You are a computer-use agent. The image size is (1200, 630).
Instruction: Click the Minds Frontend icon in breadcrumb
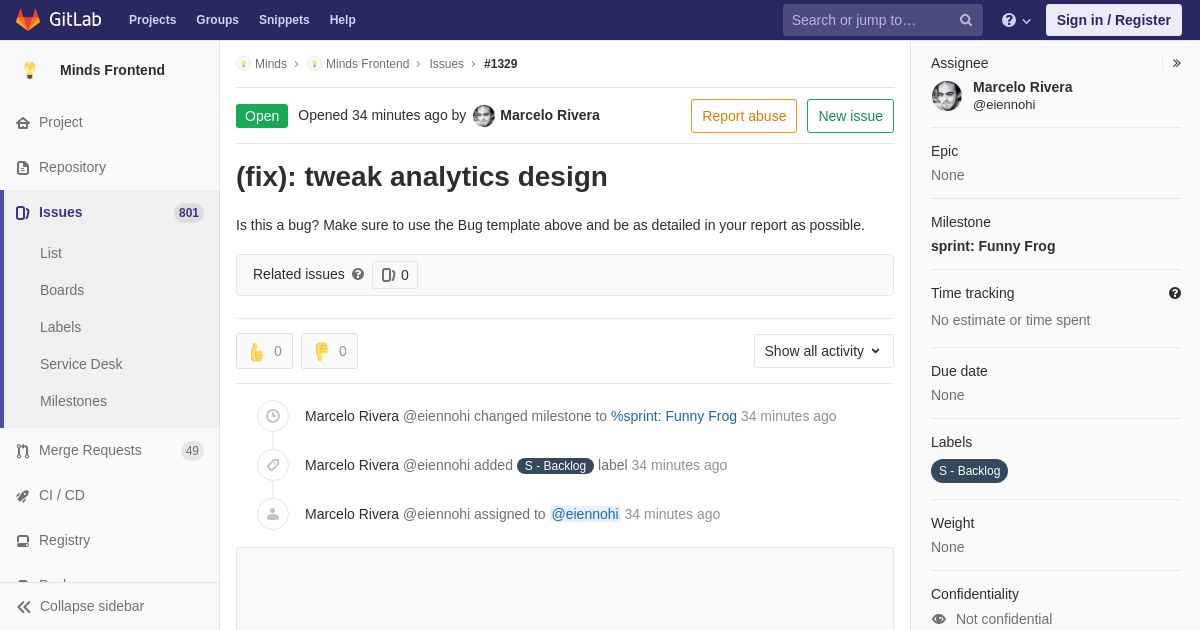[x=314, y=64]
